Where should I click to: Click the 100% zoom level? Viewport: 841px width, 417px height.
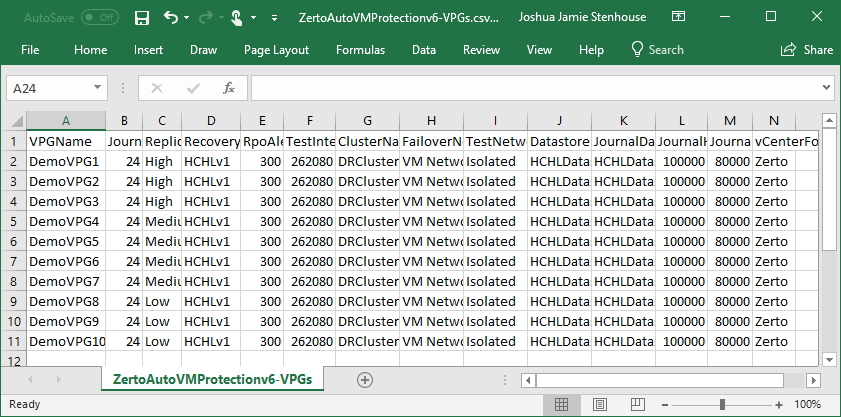coord(807,404)
